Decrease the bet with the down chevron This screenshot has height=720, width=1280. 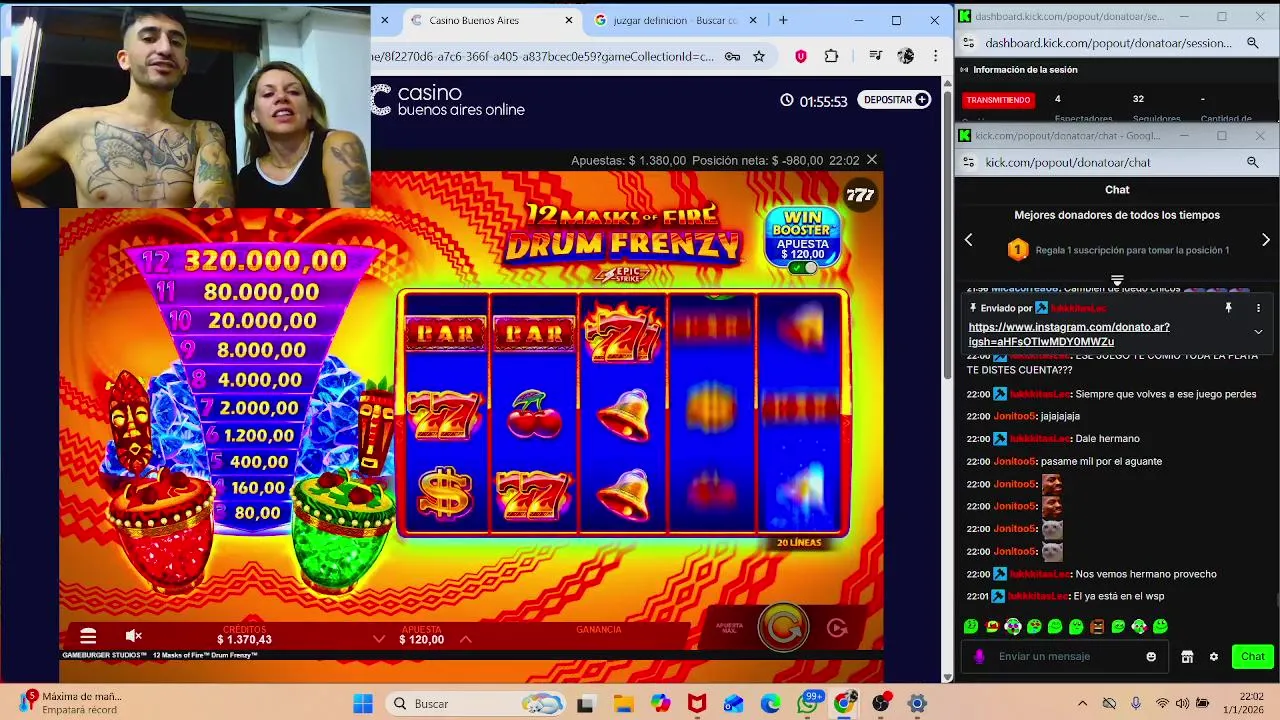(379, 639)
